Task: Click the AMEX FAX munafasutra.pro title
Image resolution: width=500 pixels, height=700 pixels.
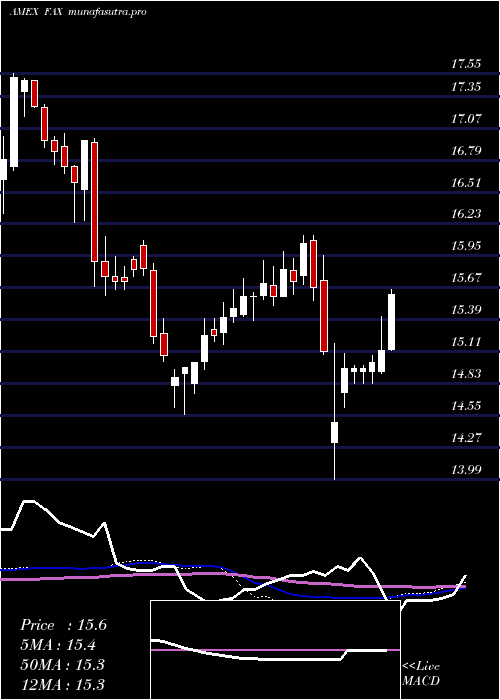Action: tap(78, 12)
